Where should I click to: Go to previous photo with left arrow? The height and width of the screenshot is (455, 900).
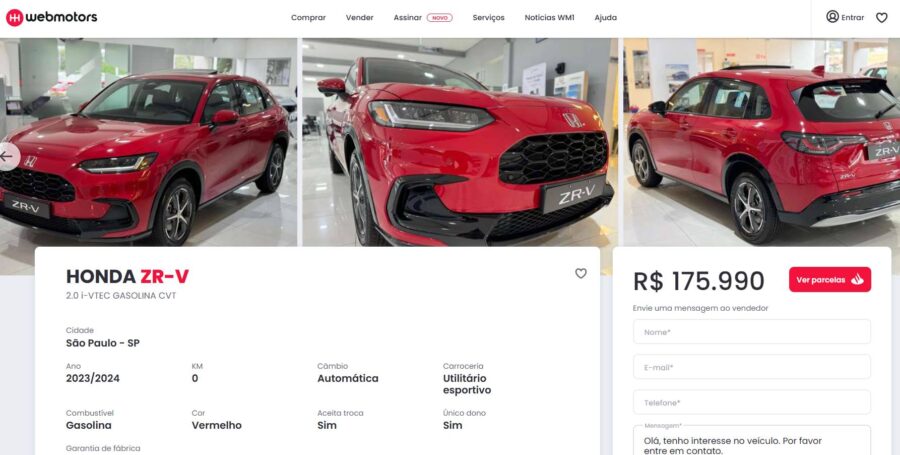(7, 156)
